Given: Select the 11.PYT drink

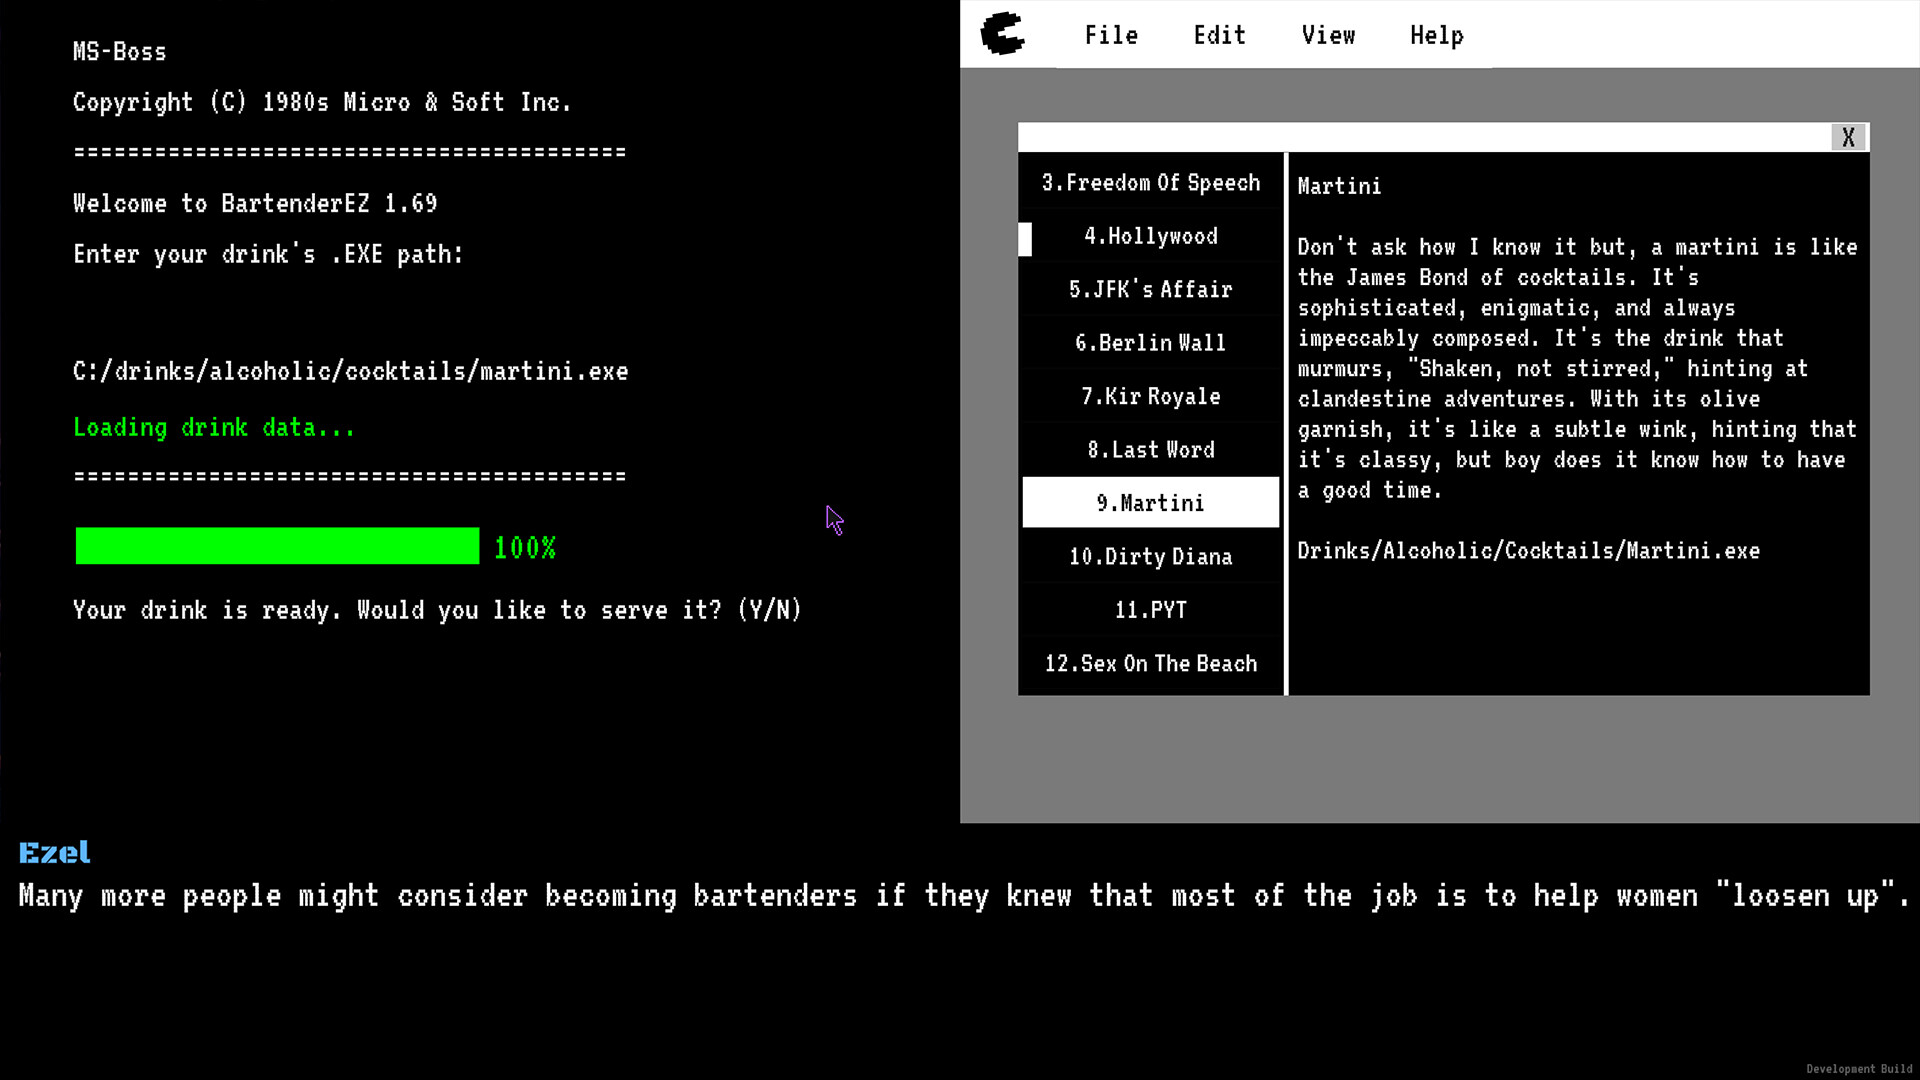Looking at the screenshot, I should 1150,610.
